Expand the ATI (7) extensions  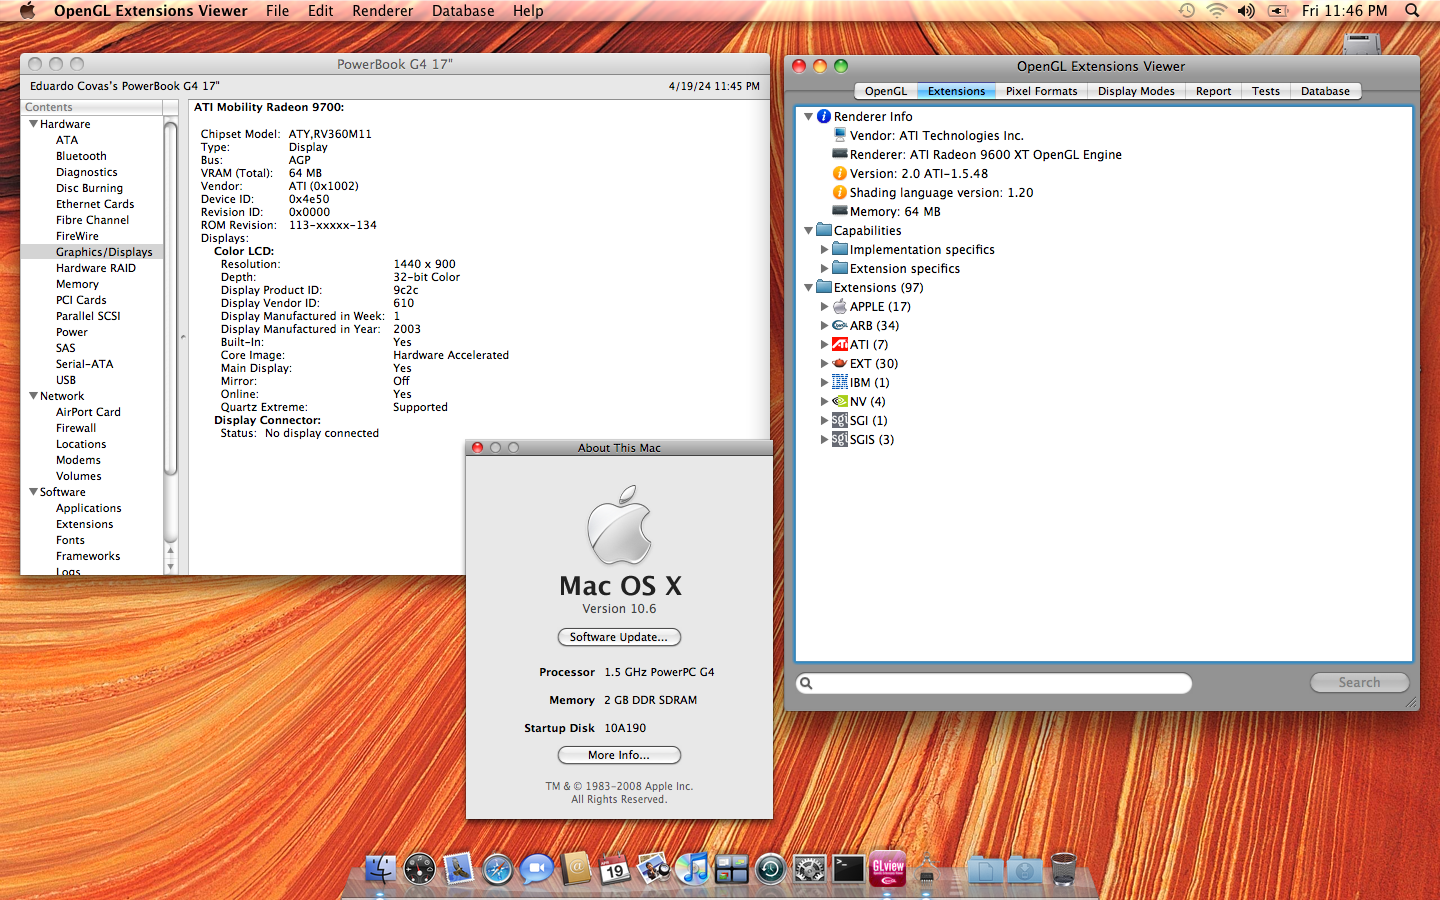point(824,345)
